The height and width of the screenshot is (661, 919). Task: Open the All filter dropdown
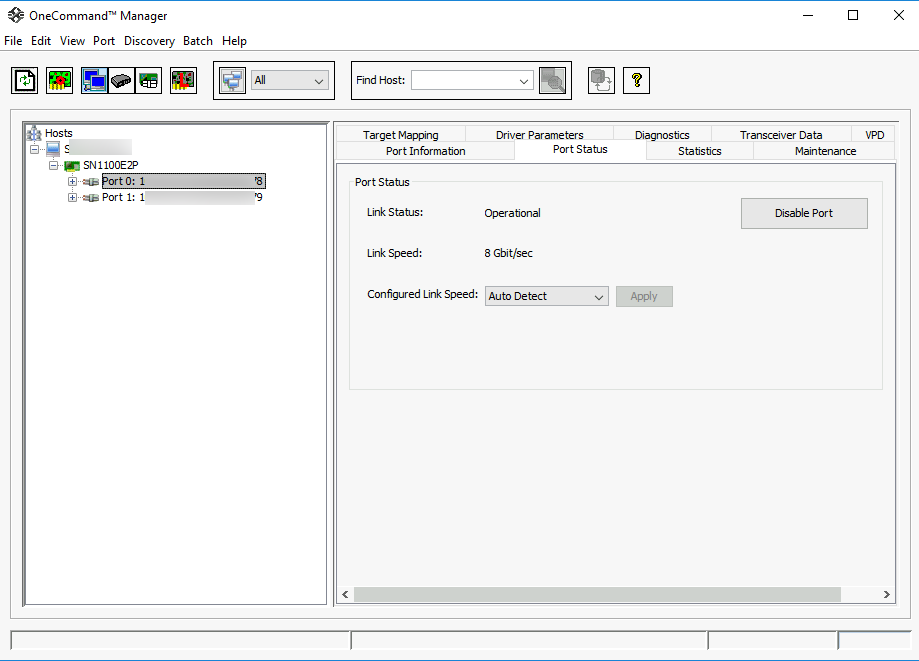tap(290, 80)
